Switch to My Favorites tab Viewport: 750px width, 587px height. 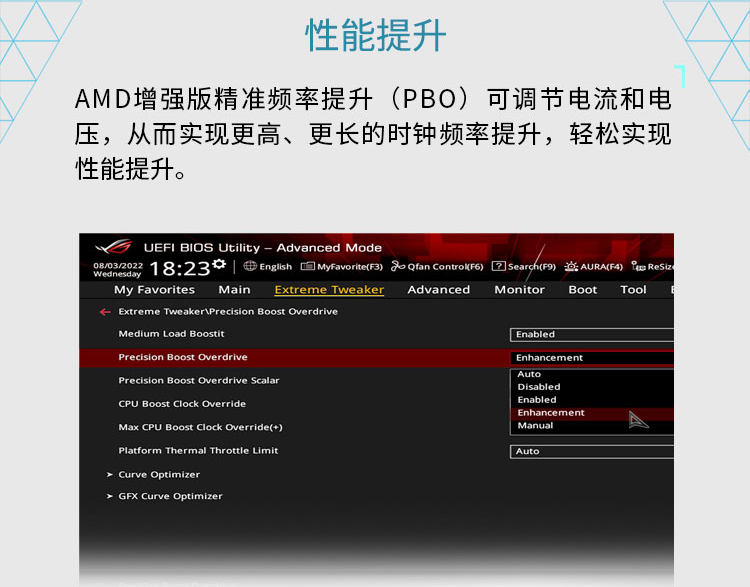point(154,289)
